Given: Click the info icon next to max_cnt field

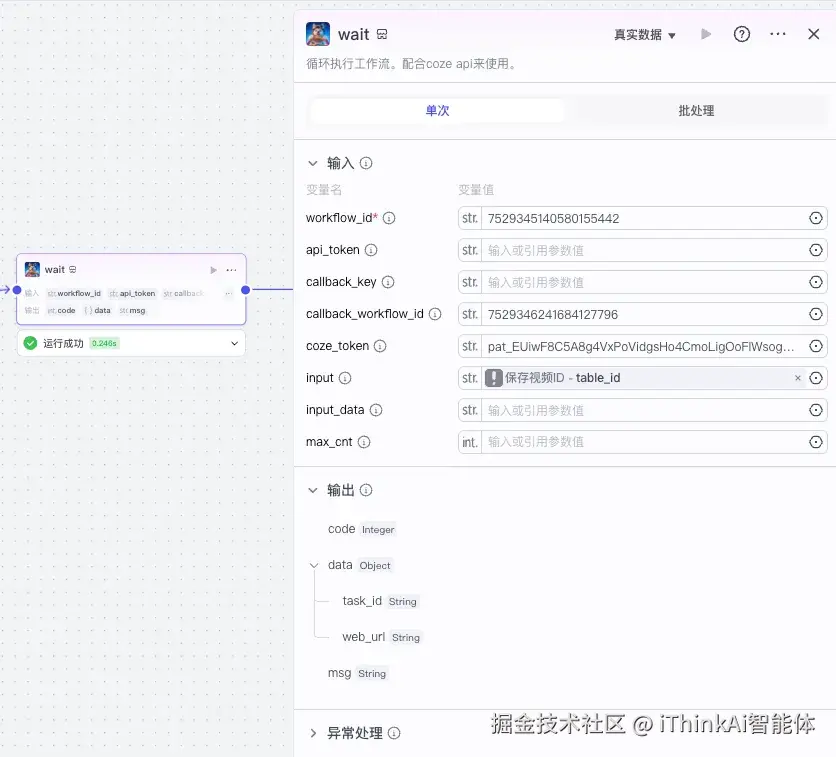Looking at the screenshot, I should (362, 441).
